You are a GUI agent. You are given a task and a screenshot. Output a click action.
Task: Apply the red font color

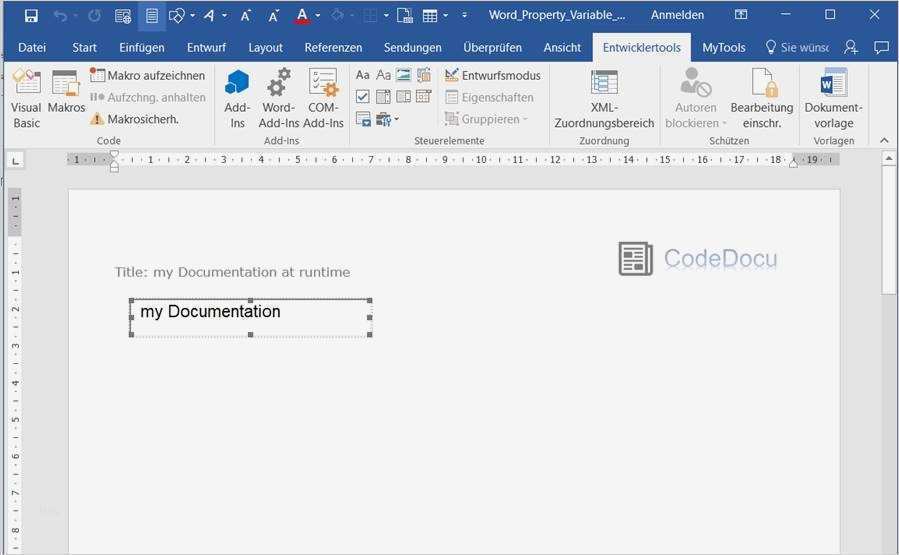point(302,15)
